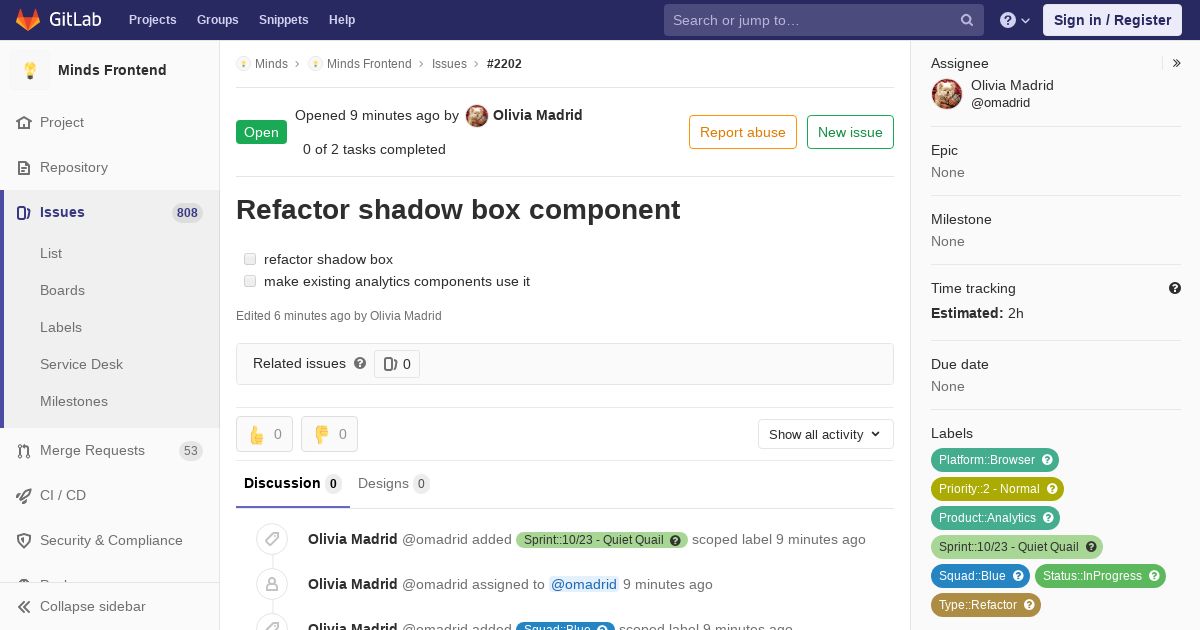Screen dimensions: 1200x630
Task: Click the related issues count badge showing 0
Action: (397, 364)
